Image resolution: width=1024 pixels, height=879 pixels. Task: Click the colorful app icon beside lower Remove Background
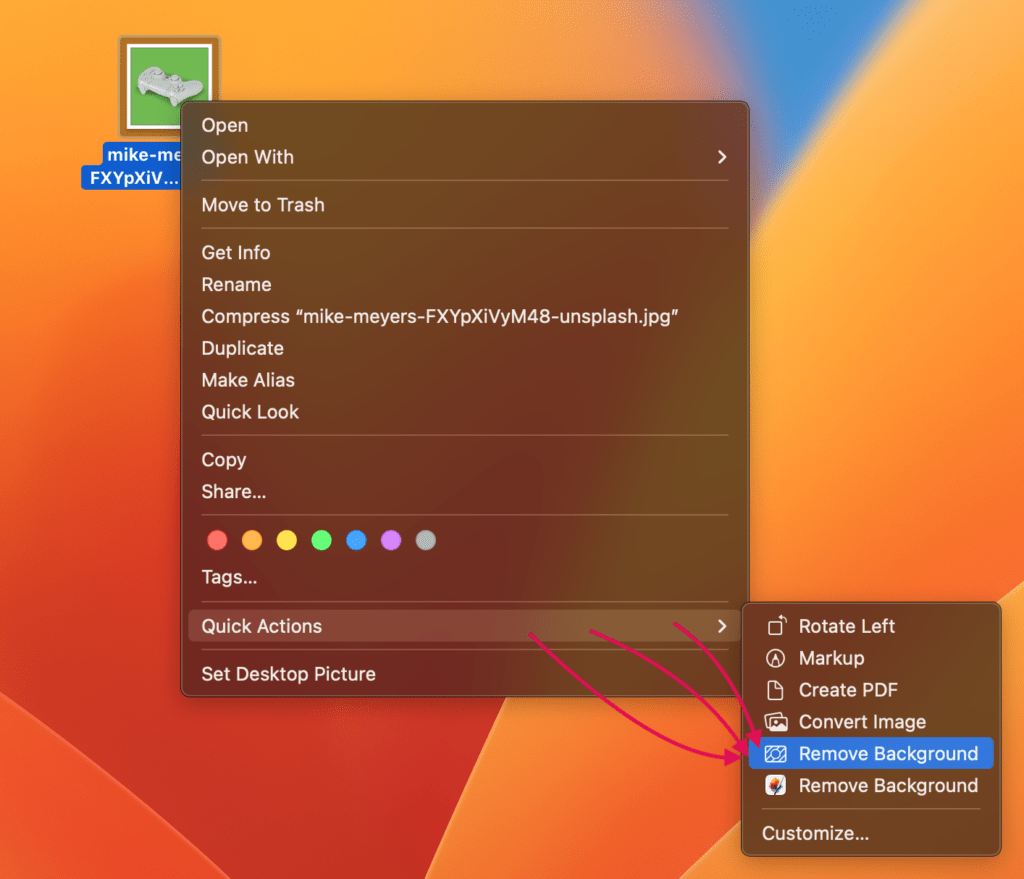click(776, 786)
